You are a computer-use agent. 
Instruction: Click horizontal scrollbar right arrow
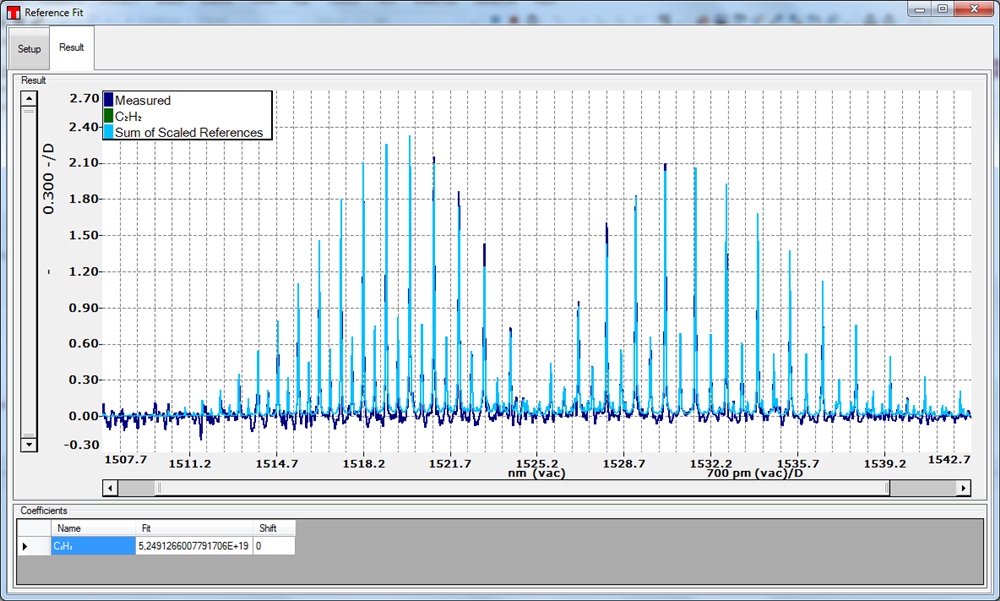963,488
